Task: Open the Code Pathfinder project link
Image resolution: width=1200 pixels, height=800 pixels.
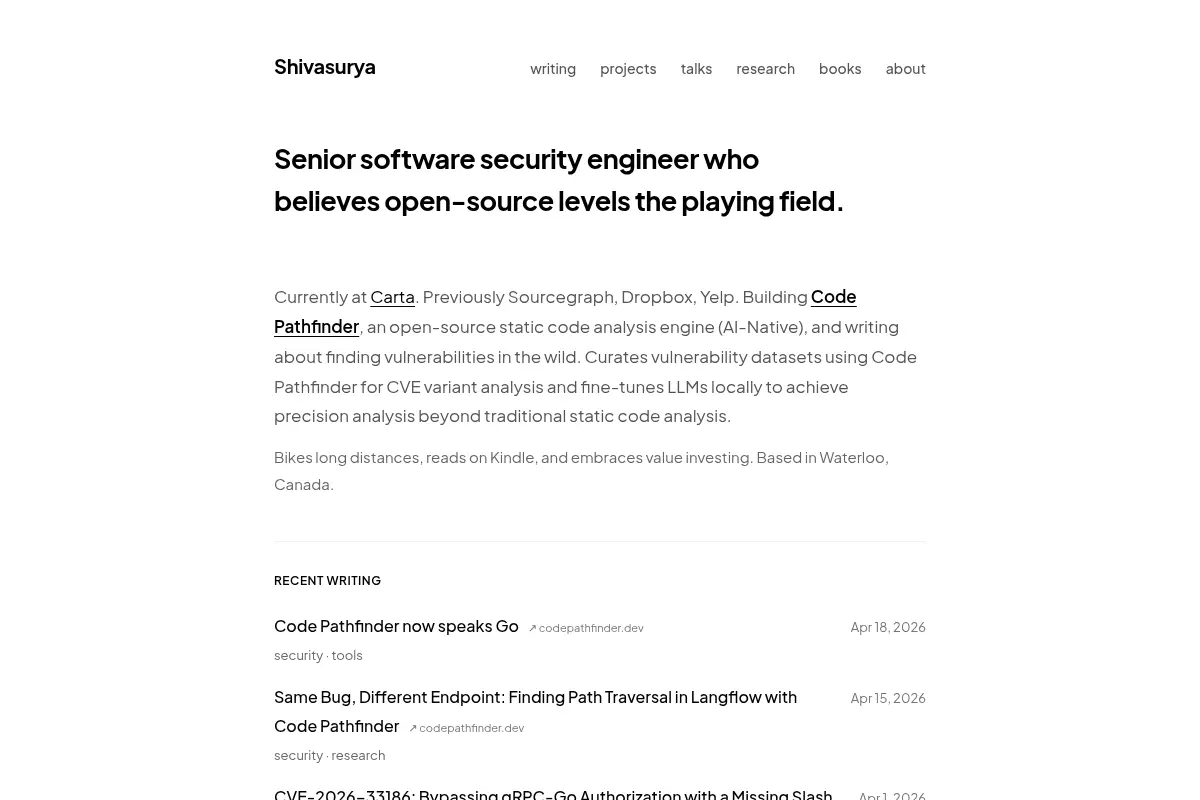Action: tap(565, 311)
